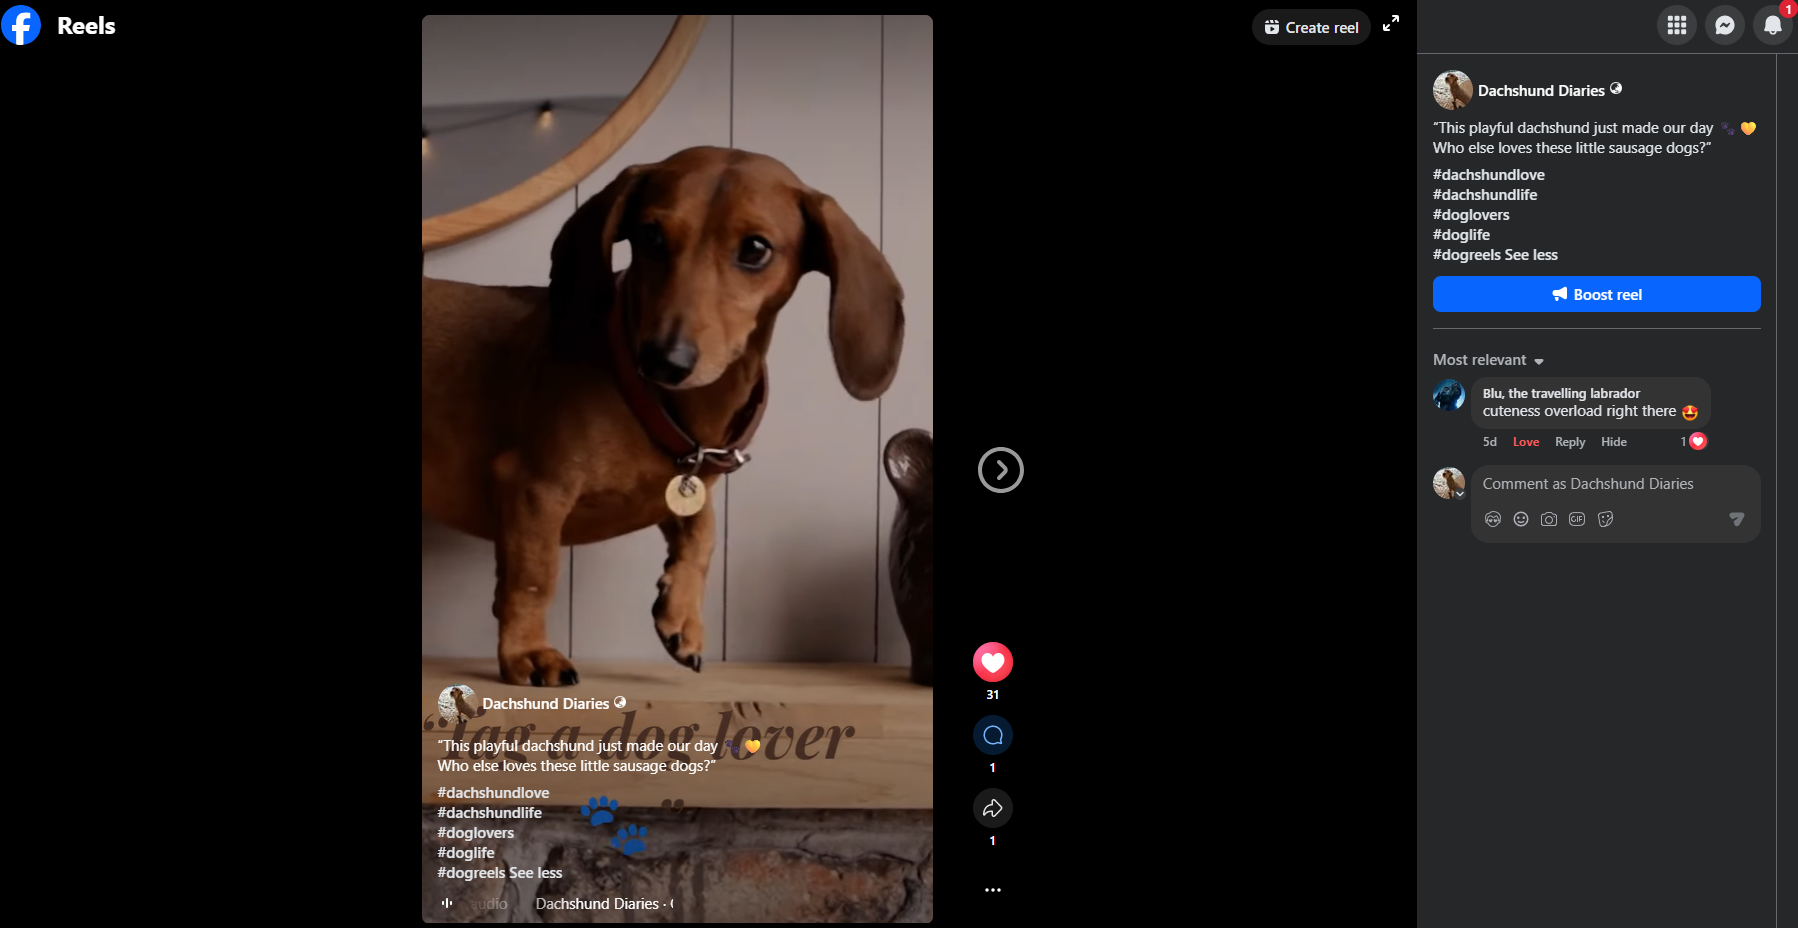The width and height of the screenshot is (1798, 928).
Task: Switch commenting identity via avatar dropdown
Action: pos(1449,483)
